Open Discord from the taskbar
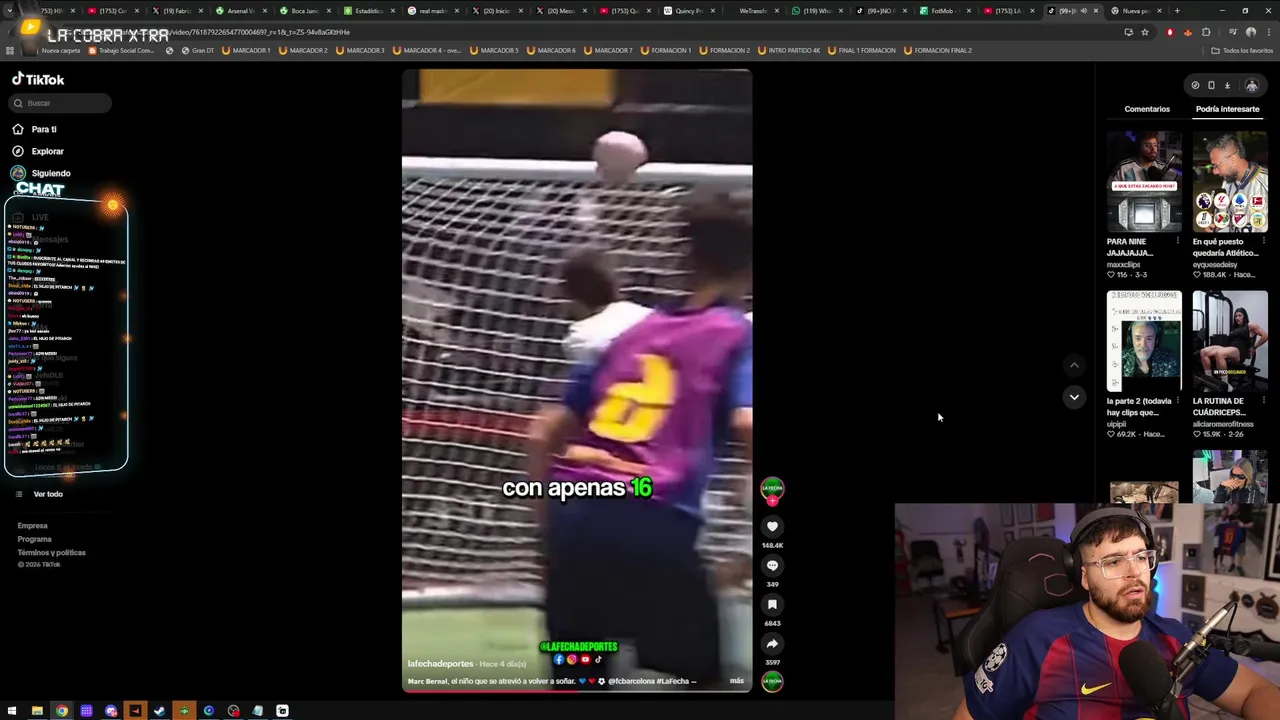Screen dimensions: 1280x720 111,711
